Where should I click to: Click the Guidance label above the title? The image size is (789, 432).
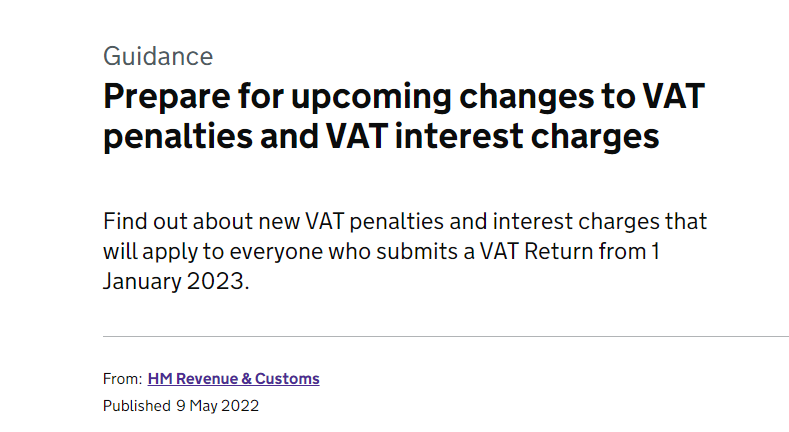[x=158, y=56]
